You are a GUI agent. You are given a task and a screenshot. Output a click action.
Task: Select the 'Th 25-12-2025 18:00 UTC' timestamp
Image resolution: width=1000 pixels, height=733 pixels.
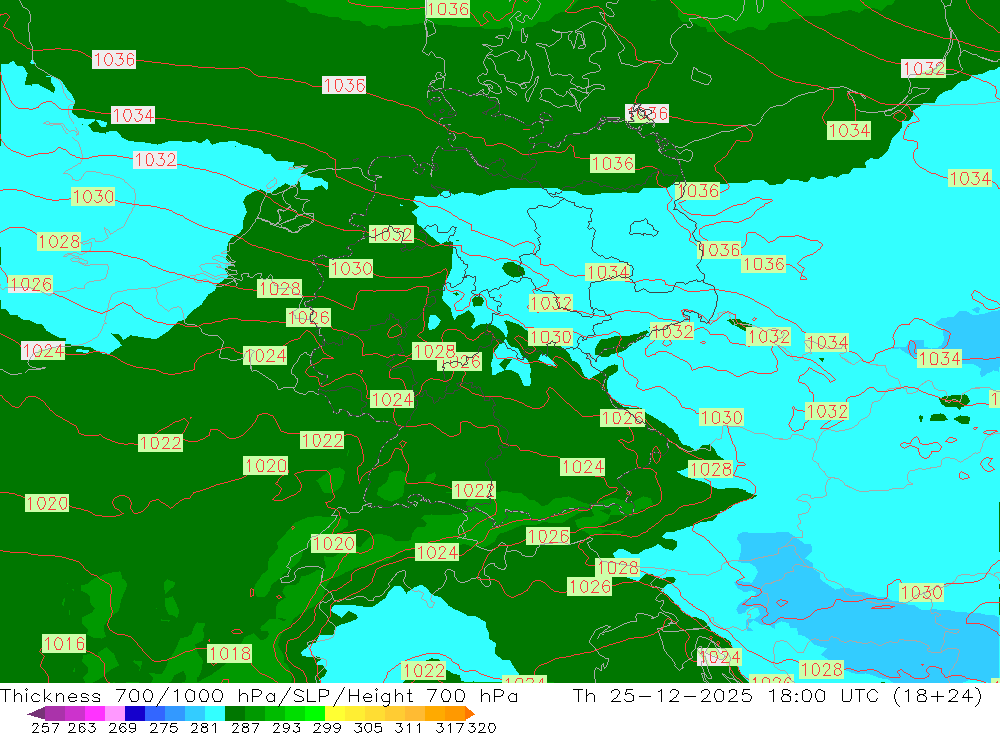[726, 696]
